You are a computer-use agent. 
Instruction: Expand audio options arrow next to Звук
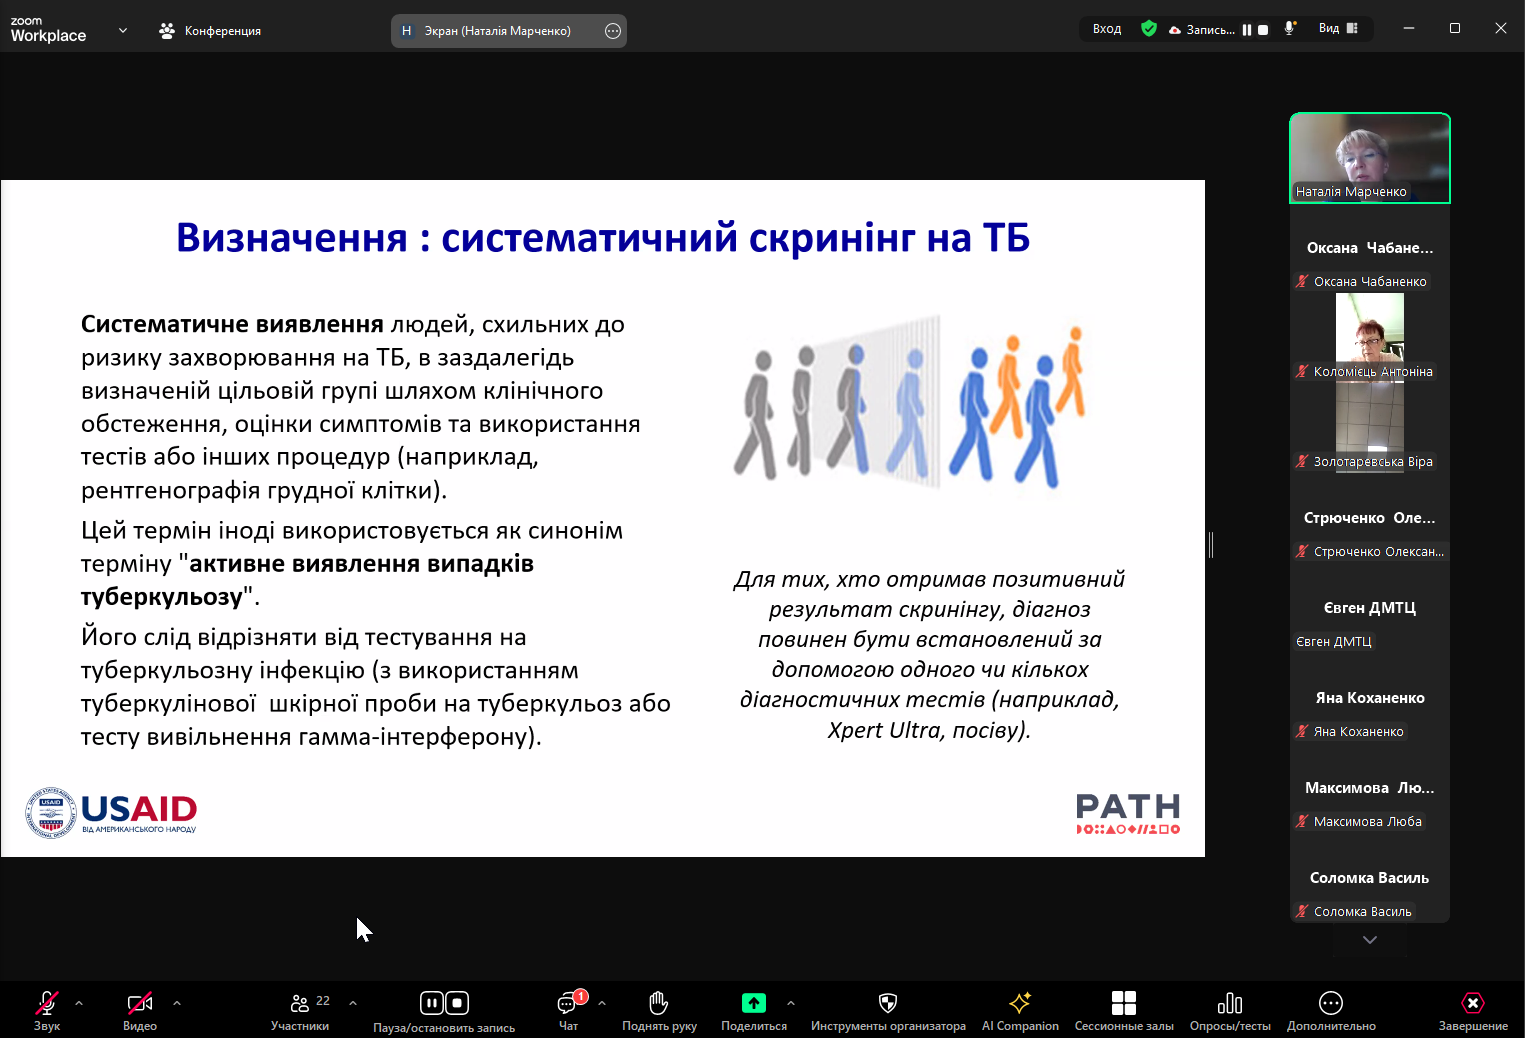point(79,1003)
